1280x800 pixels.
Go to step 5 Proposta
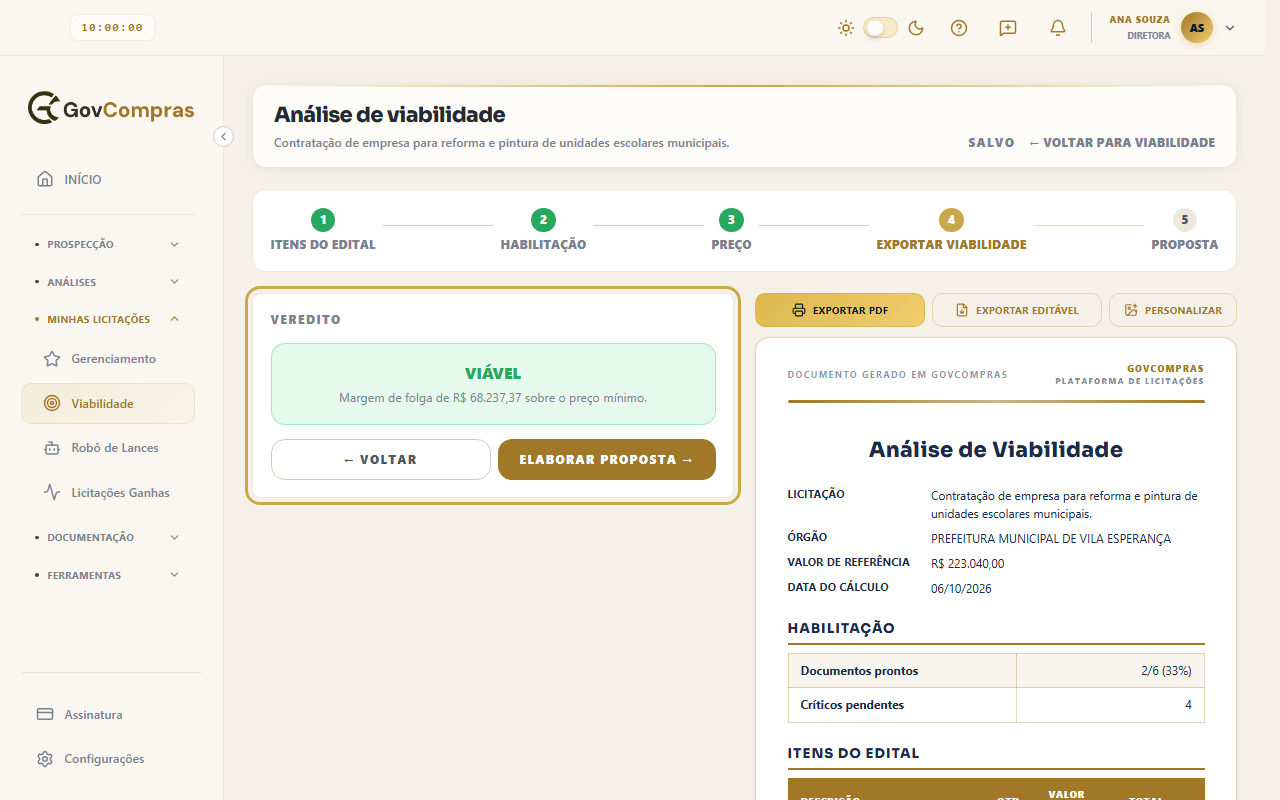pos(1184,230)
